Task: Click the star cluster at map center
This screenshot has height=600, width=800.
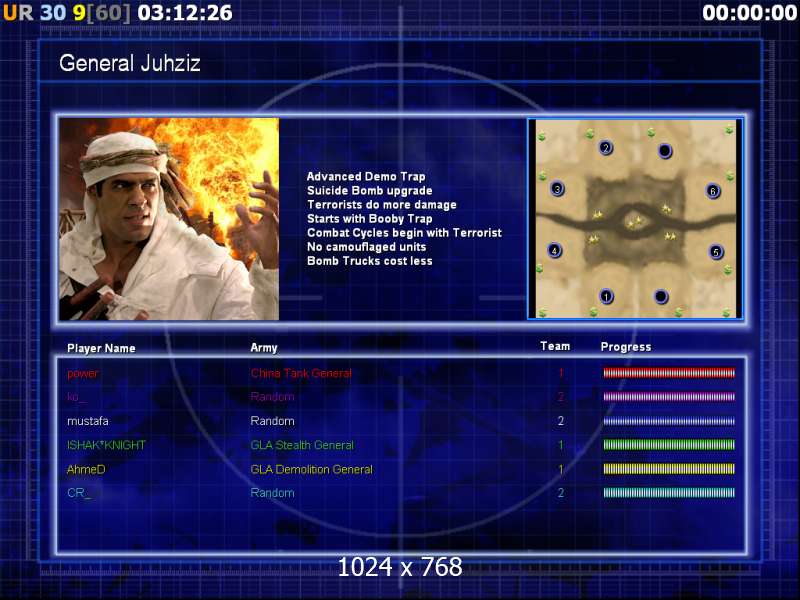Action: (635, 221)
